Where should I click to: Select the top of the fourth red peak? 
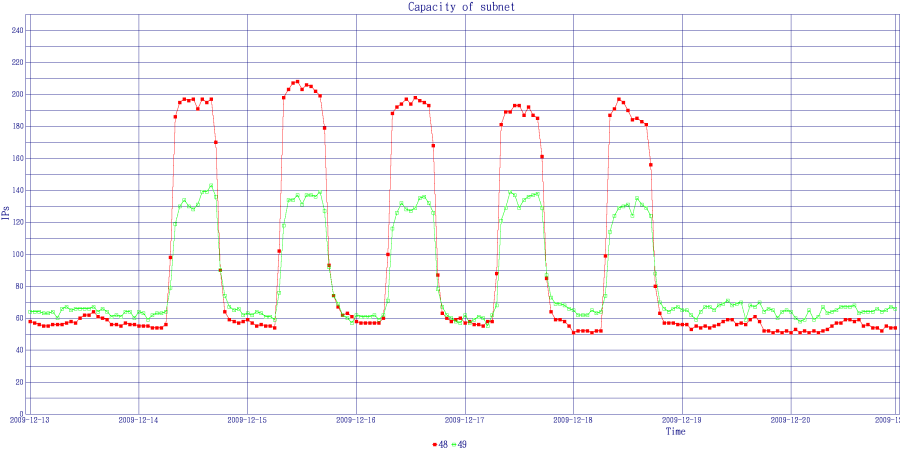pos(517,105)
